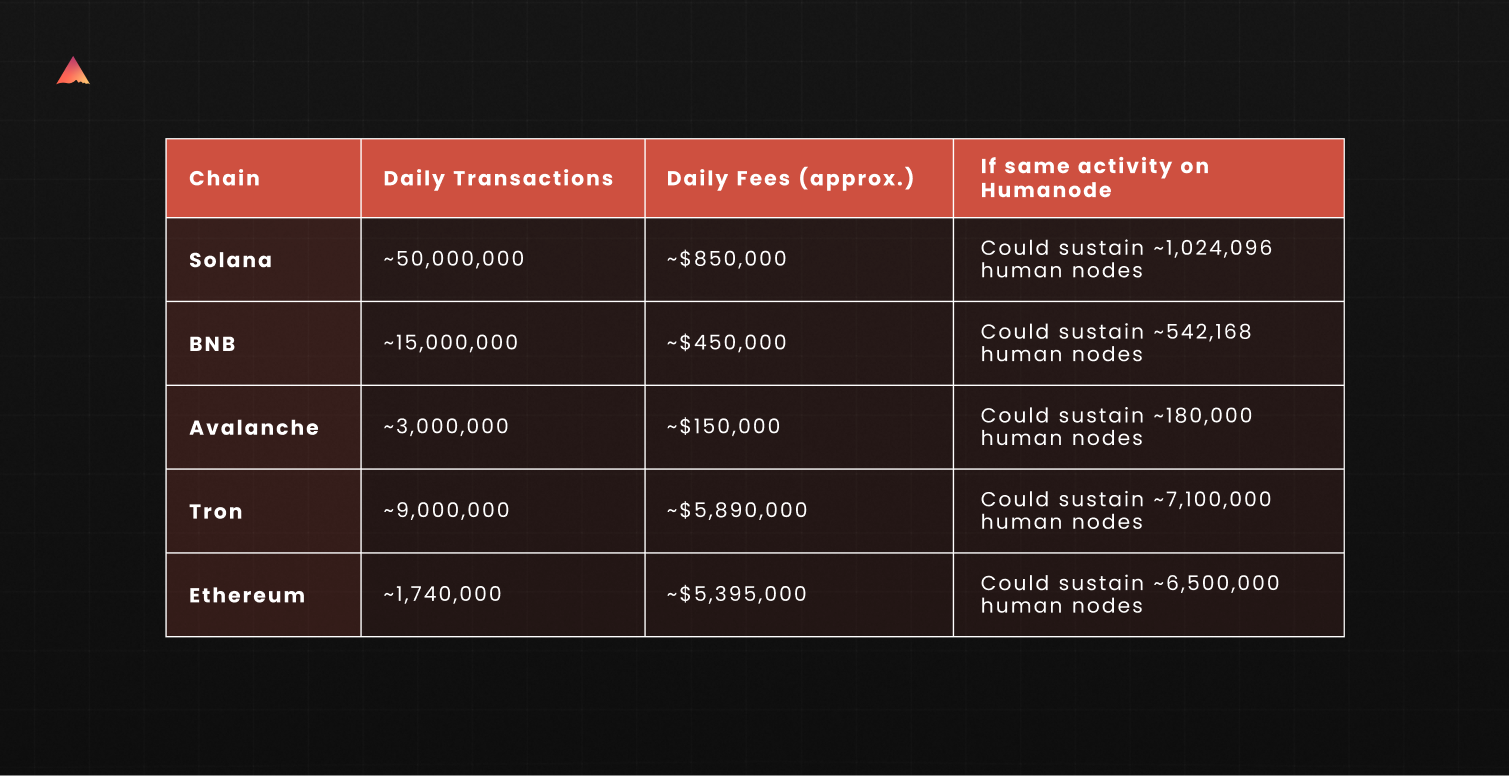Click Ethereum's ~$5,395,000 fees value
This screenshot has height=776, width=1510.
737,594
